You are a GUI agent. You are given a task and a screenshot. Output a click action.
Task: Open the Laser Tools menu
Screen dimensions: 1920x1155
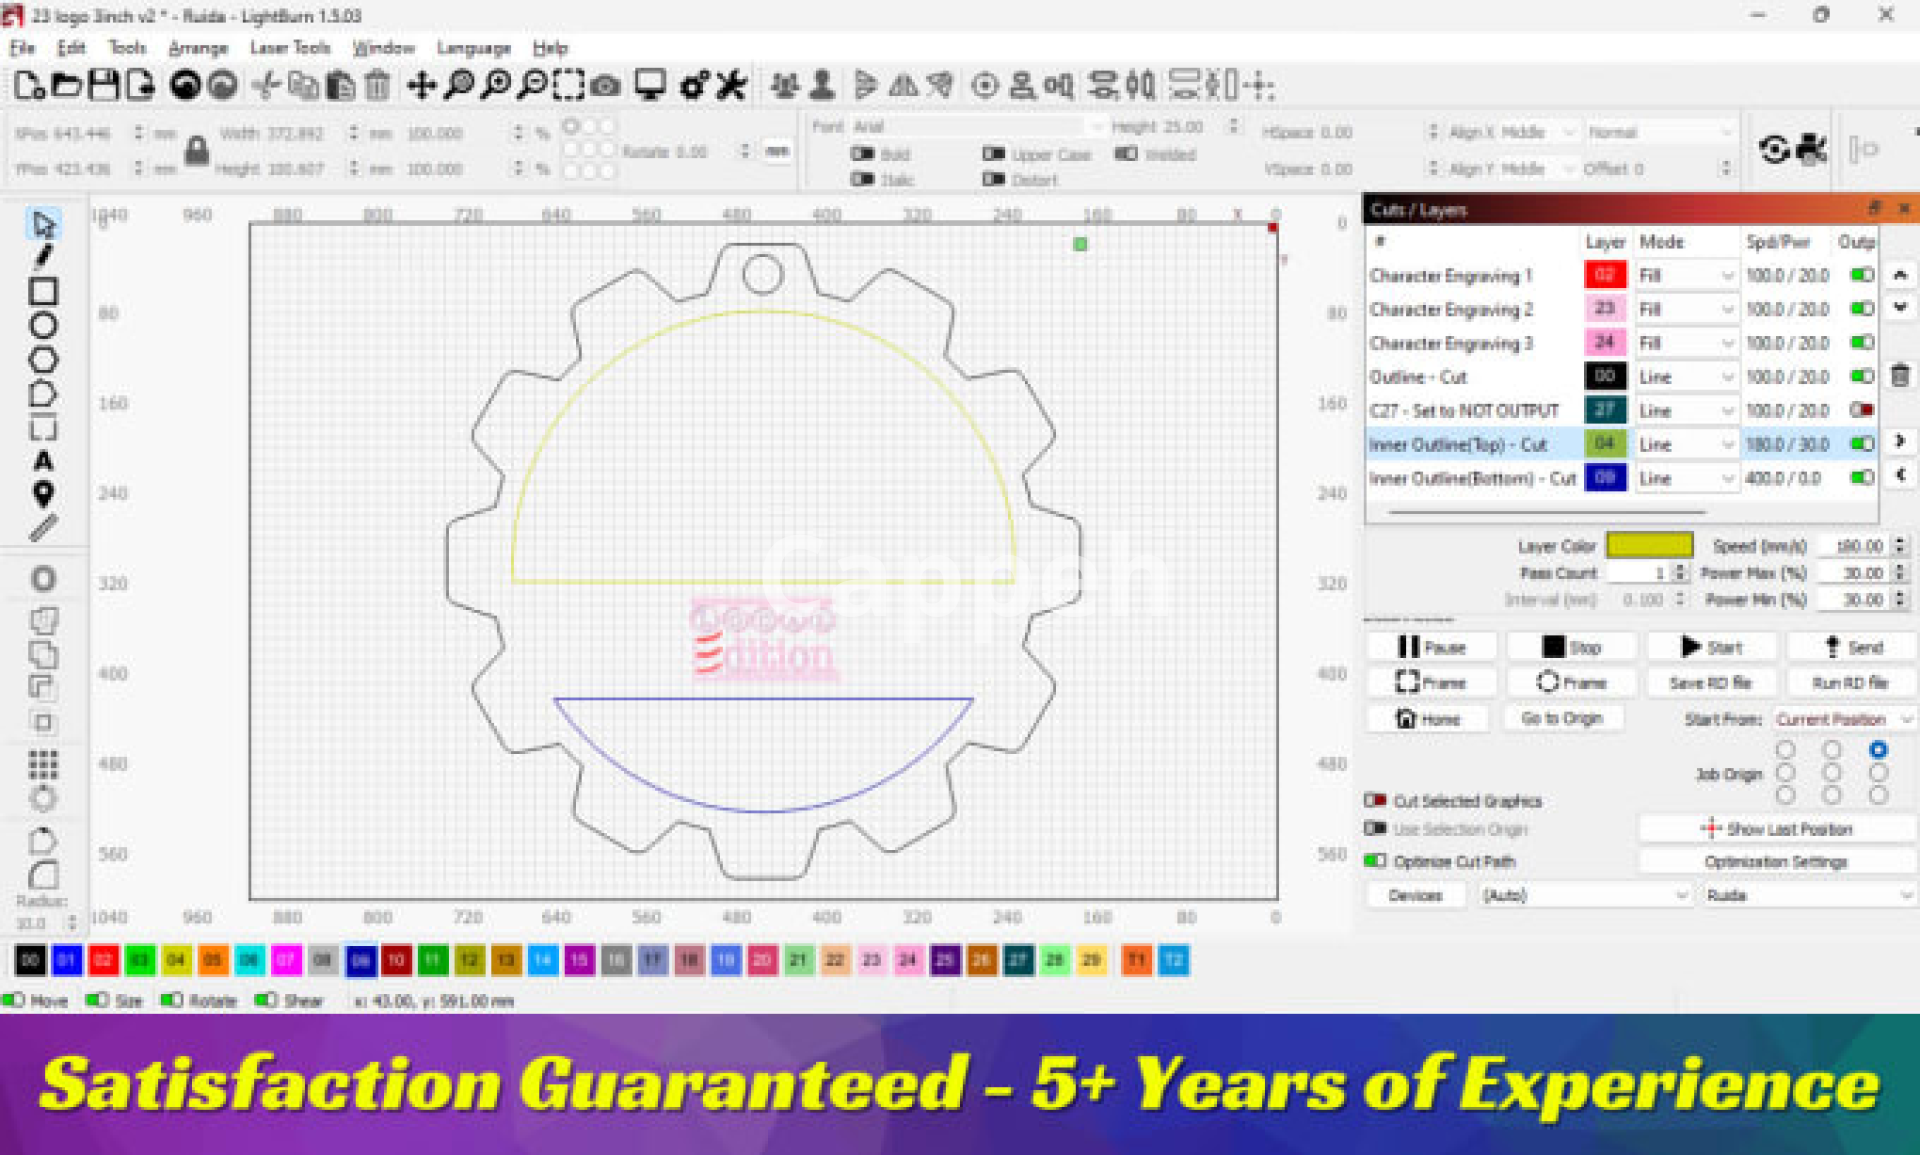coord(289,48)
